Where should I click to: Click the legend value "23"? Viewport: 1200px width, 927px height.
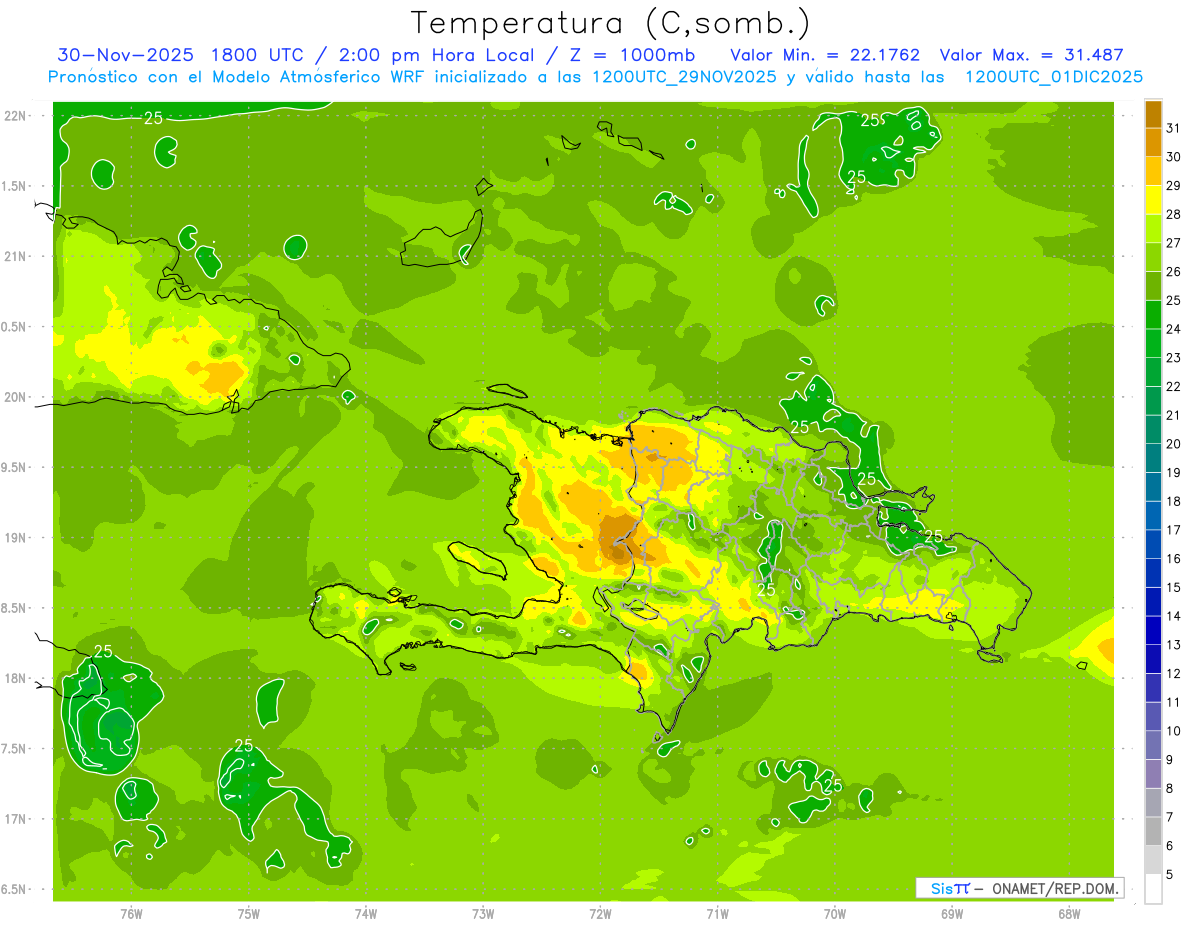[x=1174, y=358]
